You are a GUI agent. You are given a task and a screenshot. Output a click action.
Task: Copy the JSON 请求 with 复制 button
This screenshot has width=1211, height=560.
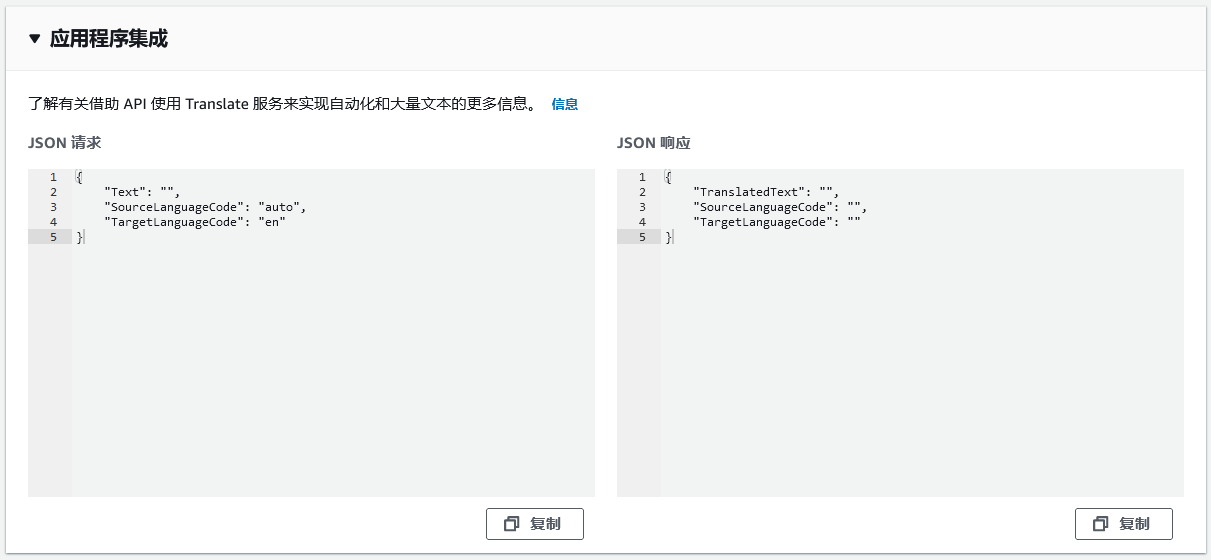535,524
